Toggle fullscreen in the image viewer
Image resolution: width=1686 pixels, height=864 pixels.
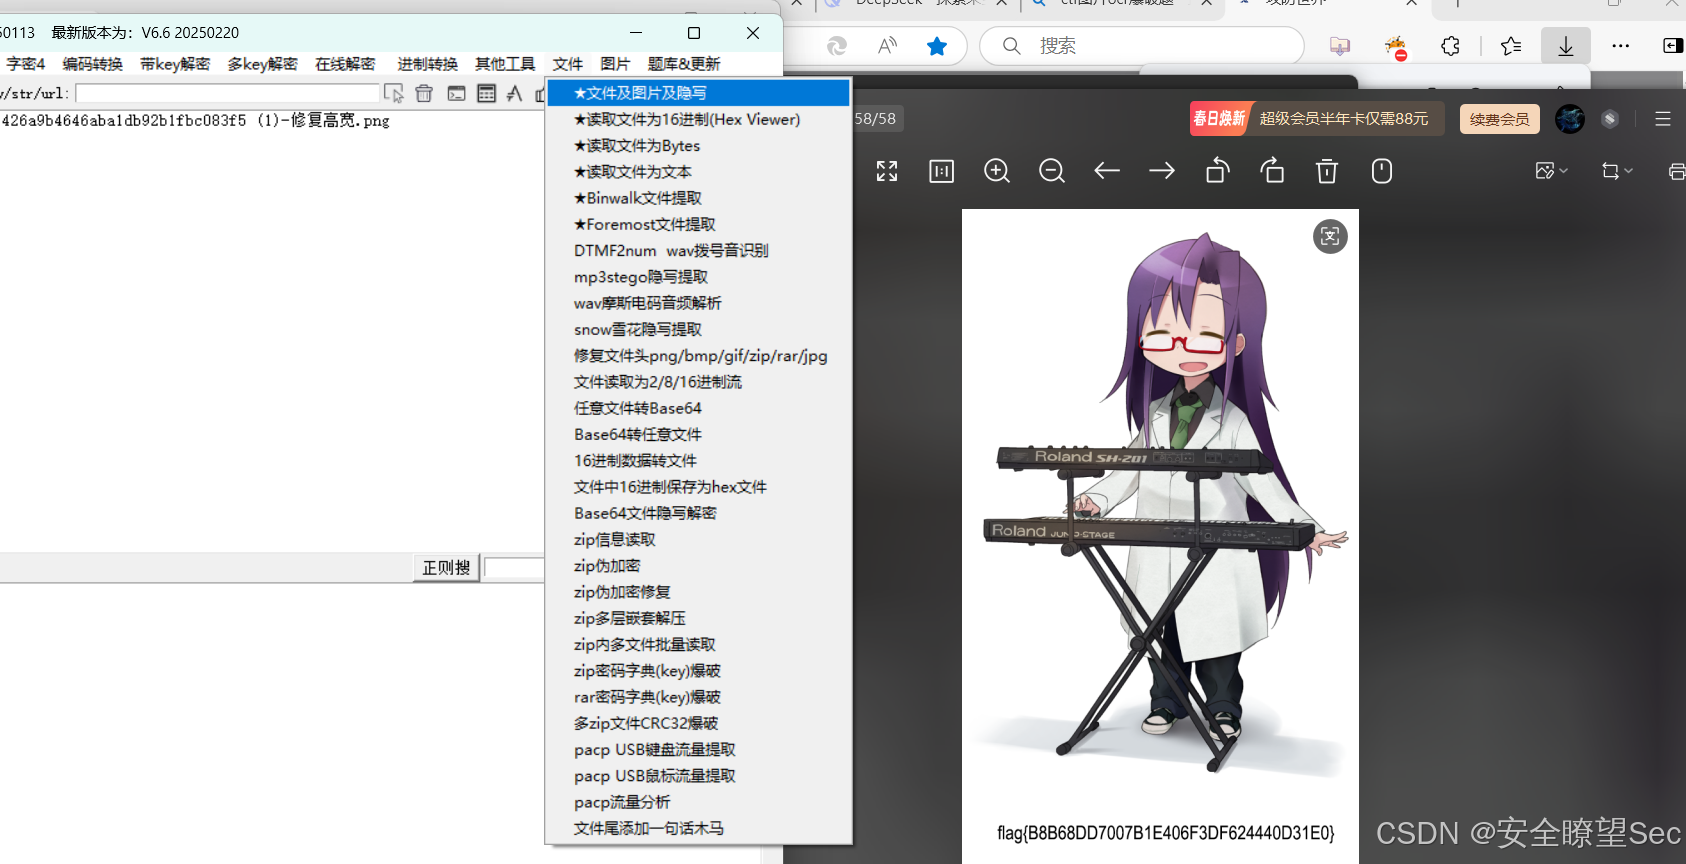pos(887,171)
